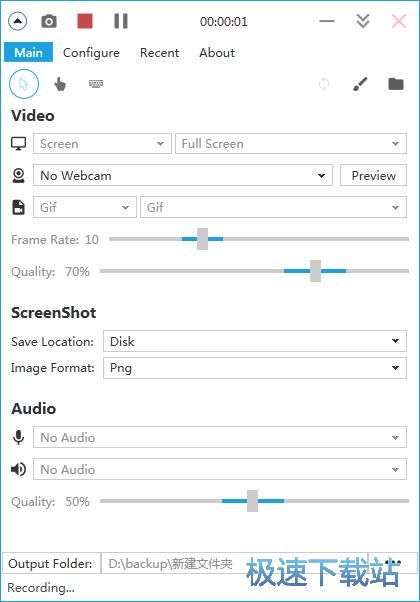
Task: Open the paintbrush overlay settings
Action: point(360,84)
